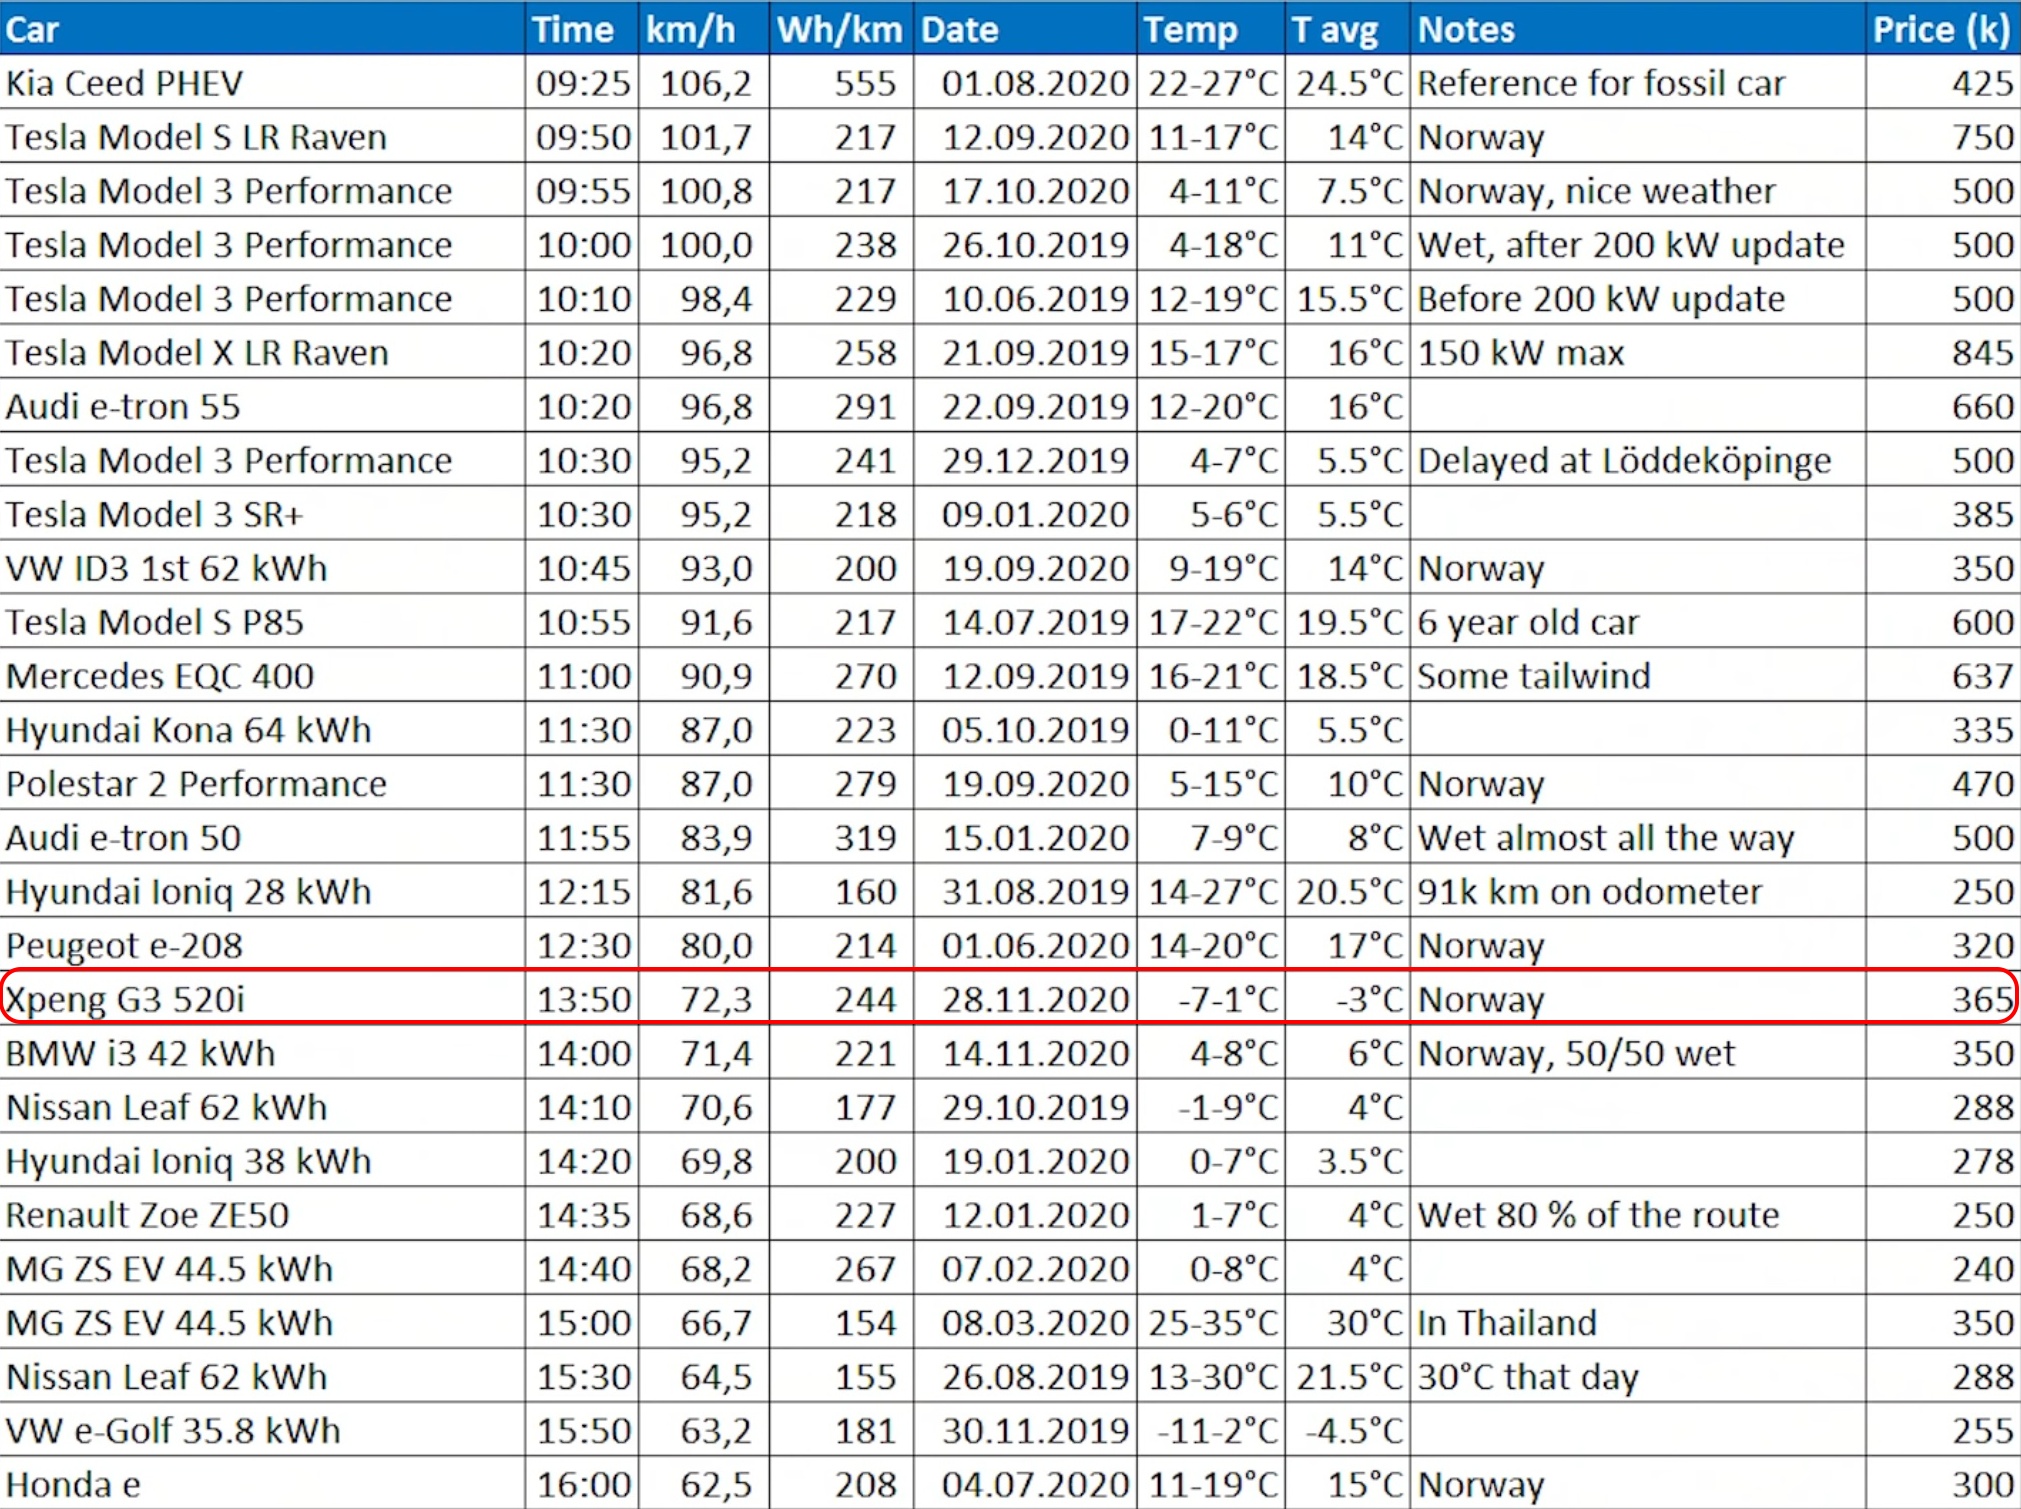The image size is (2021, 1509).
Task: Select the VW e-Golf 35.8 kWh cell
Action: [262, 1430]
